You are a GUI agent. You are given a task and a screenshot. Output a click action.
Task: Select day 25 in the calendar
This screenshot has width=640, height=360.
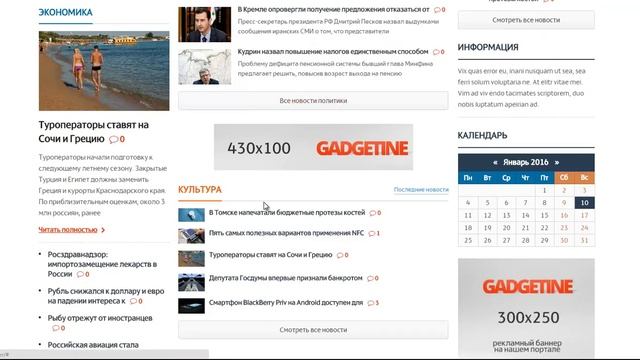[x=468, y=240]
